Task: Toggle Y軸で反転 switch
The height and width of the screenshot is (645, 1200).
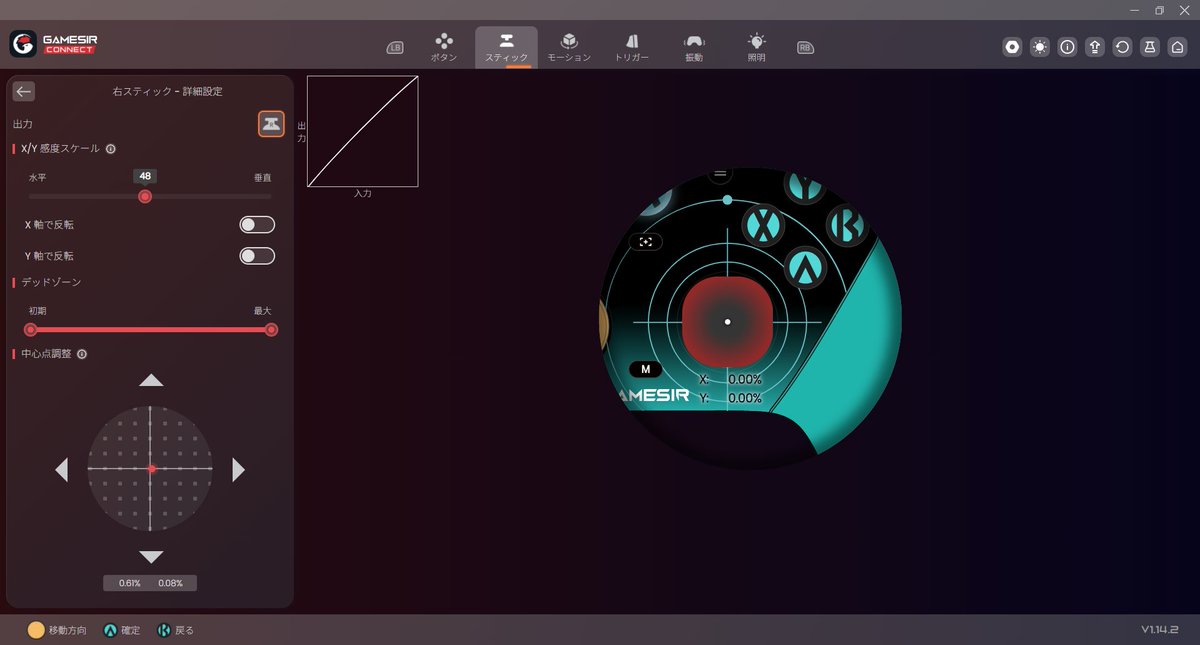Action: click(257, 256)
